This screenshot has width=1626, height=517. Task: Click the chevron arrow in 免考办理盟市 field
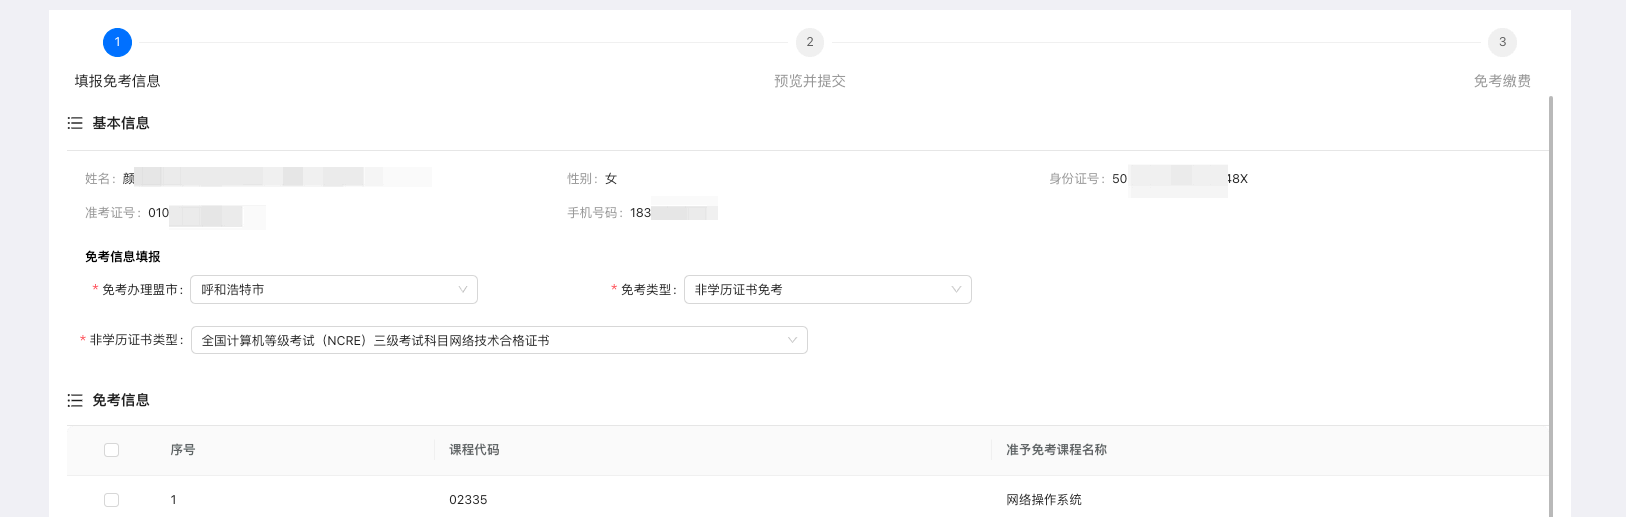(x=463, y=290)
